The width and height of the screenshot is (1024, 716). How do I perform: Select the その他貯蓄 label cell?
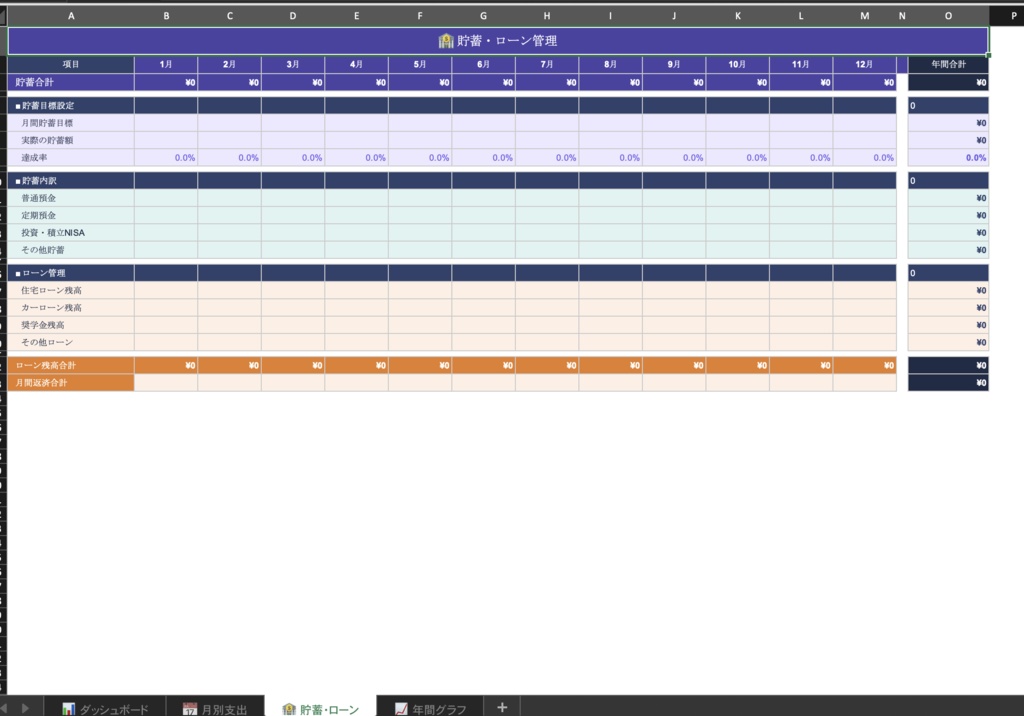click(x=71, y=250)
